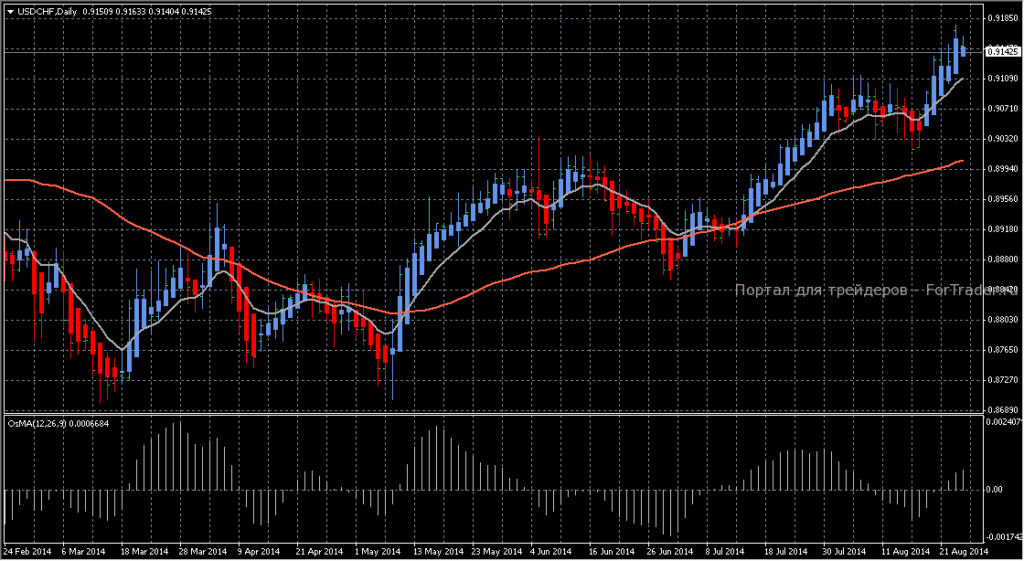Click the 21 Aug 2014 date label

pos(964,552)
